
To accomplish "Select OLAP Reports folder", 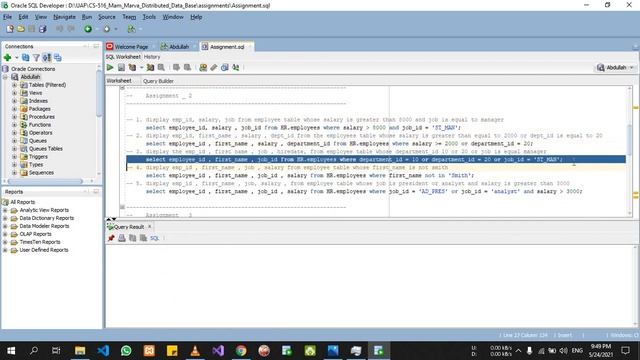I will click(x=36, y=234).
